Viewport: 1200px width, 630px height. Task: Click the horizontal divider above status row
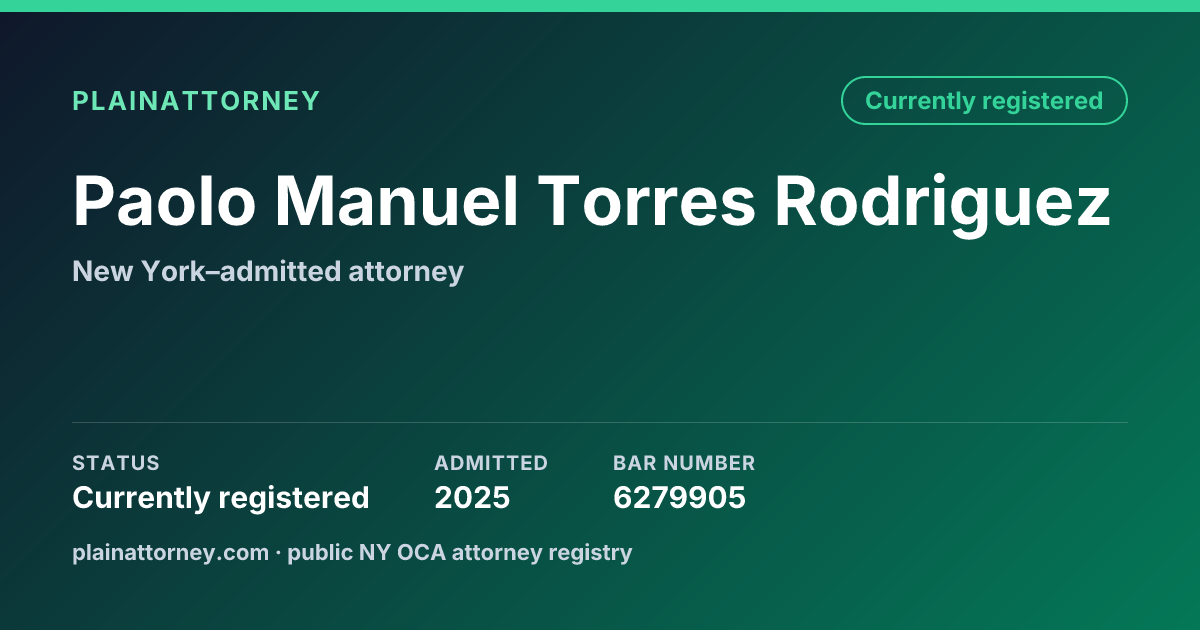click(x=600, y=422)
